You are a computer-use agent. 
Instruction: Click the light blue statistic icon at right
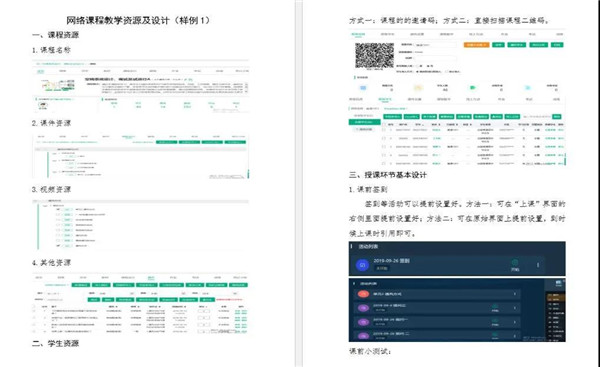coord(528,88)
